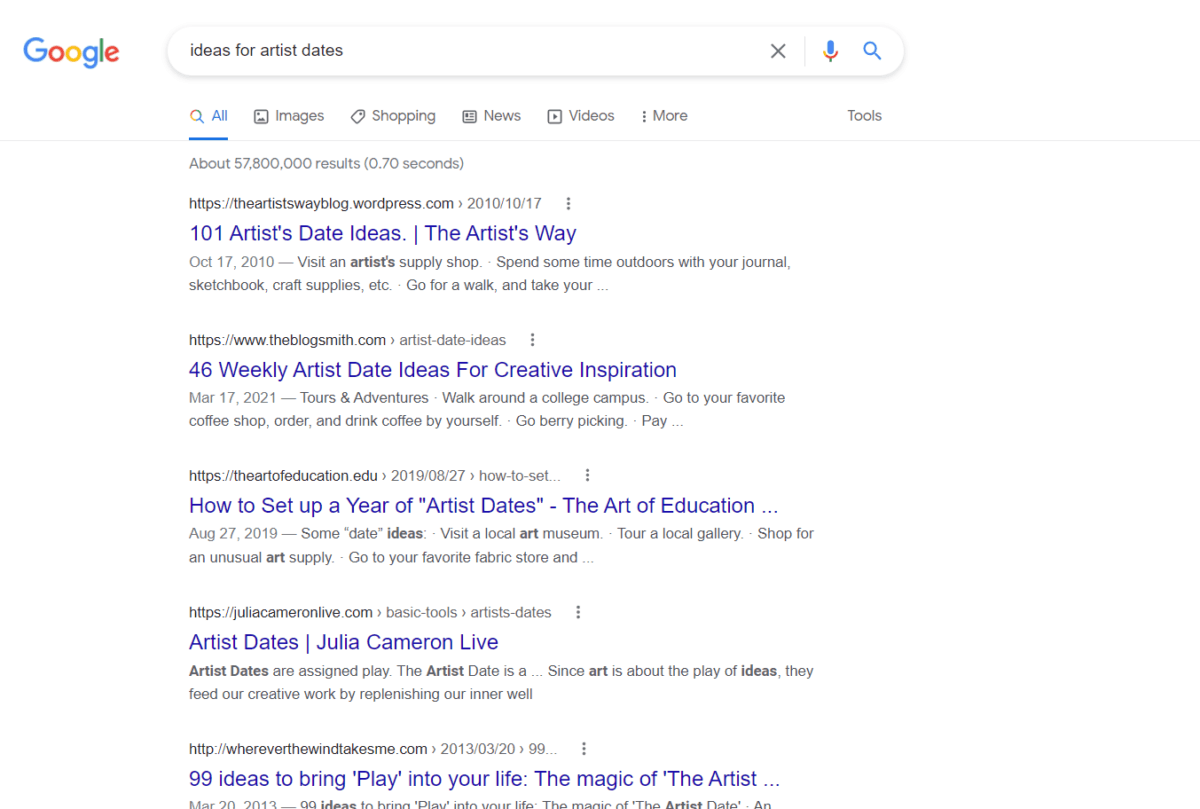Open the Artist Dates Julia Cameron Live result
The width and height of the screenshot is (1200, 809).
343,641
